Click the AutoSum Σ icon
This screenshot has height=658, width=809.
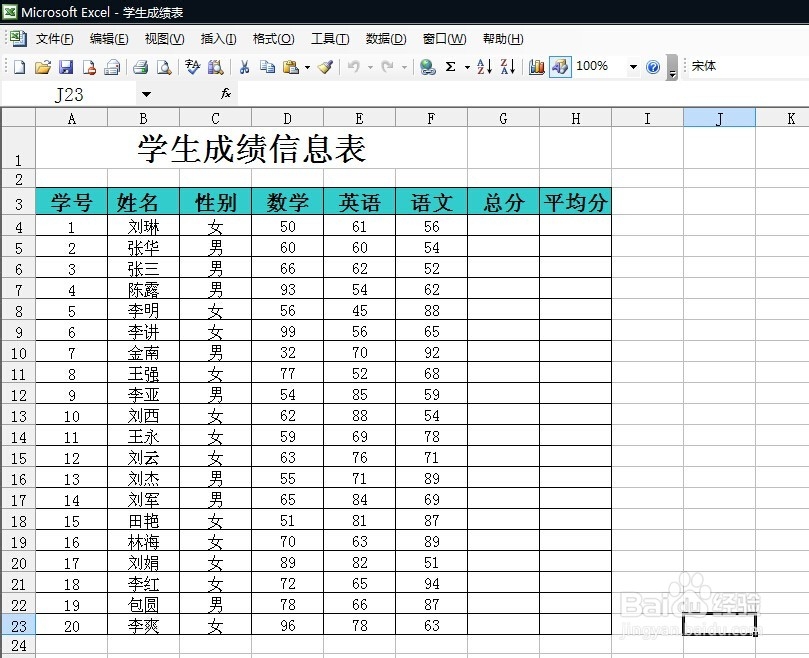(450, 66)
